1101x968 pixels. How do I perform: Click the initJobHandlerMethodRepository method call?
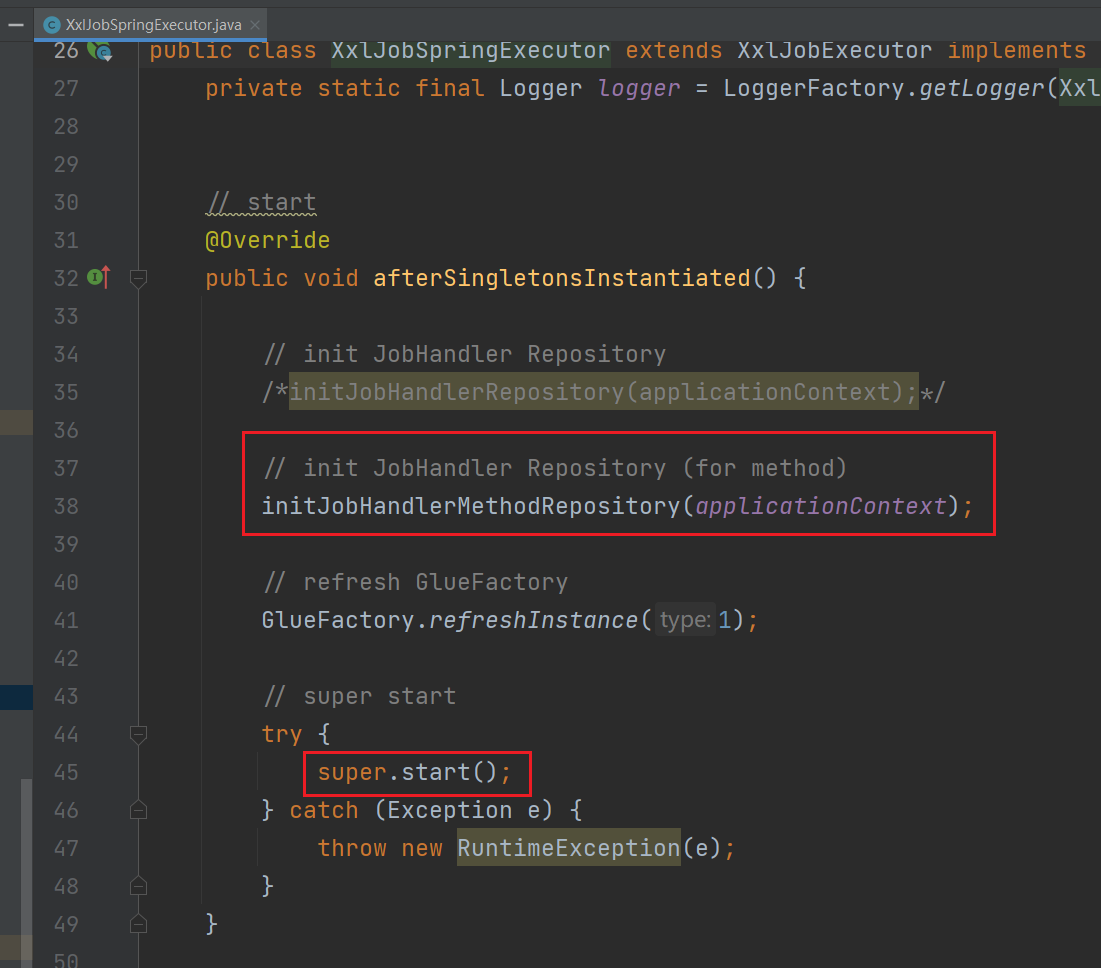(470, 506)
